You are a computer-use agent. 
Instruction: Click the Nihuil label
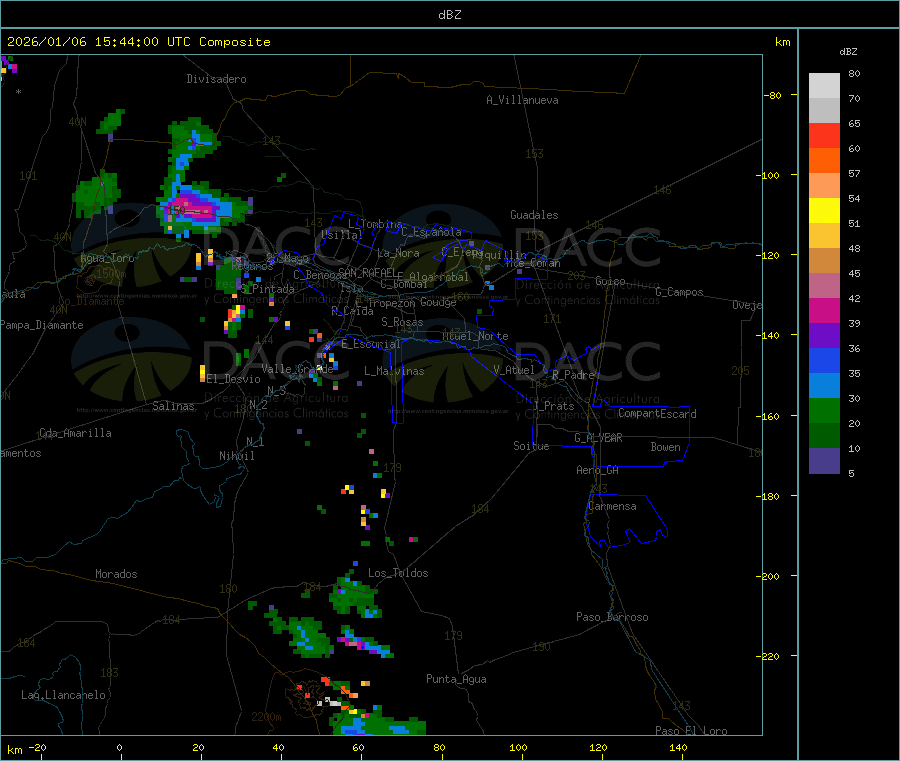point(237,456)
